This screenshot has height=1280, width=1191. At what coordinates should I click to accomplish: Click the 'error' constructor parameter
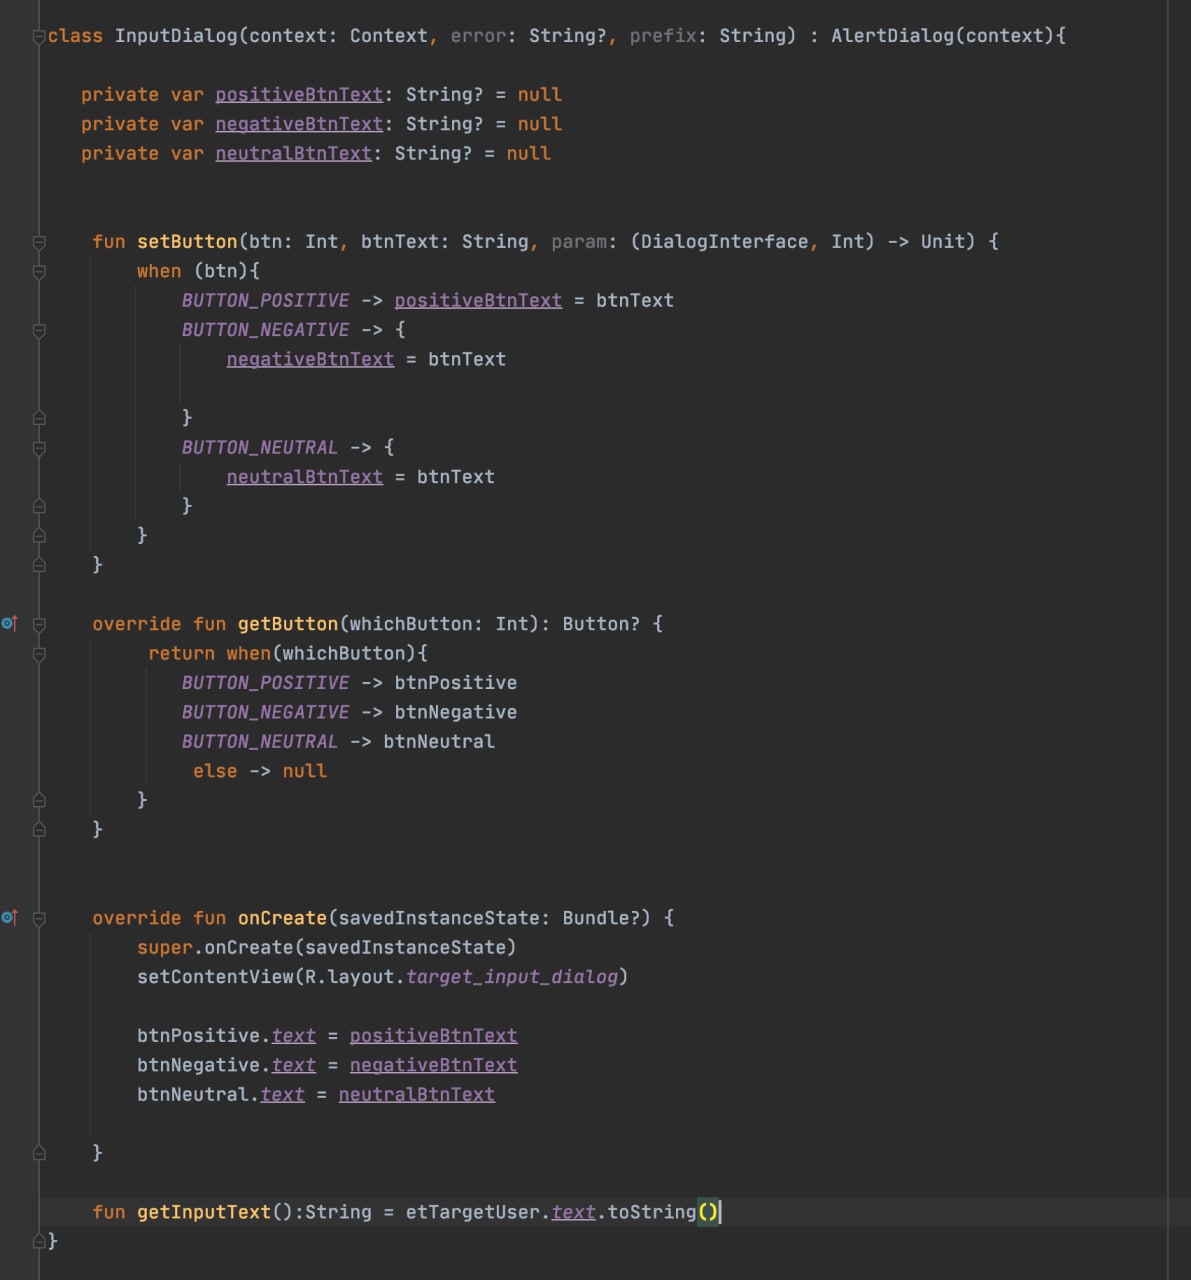(x=478, y=36)
